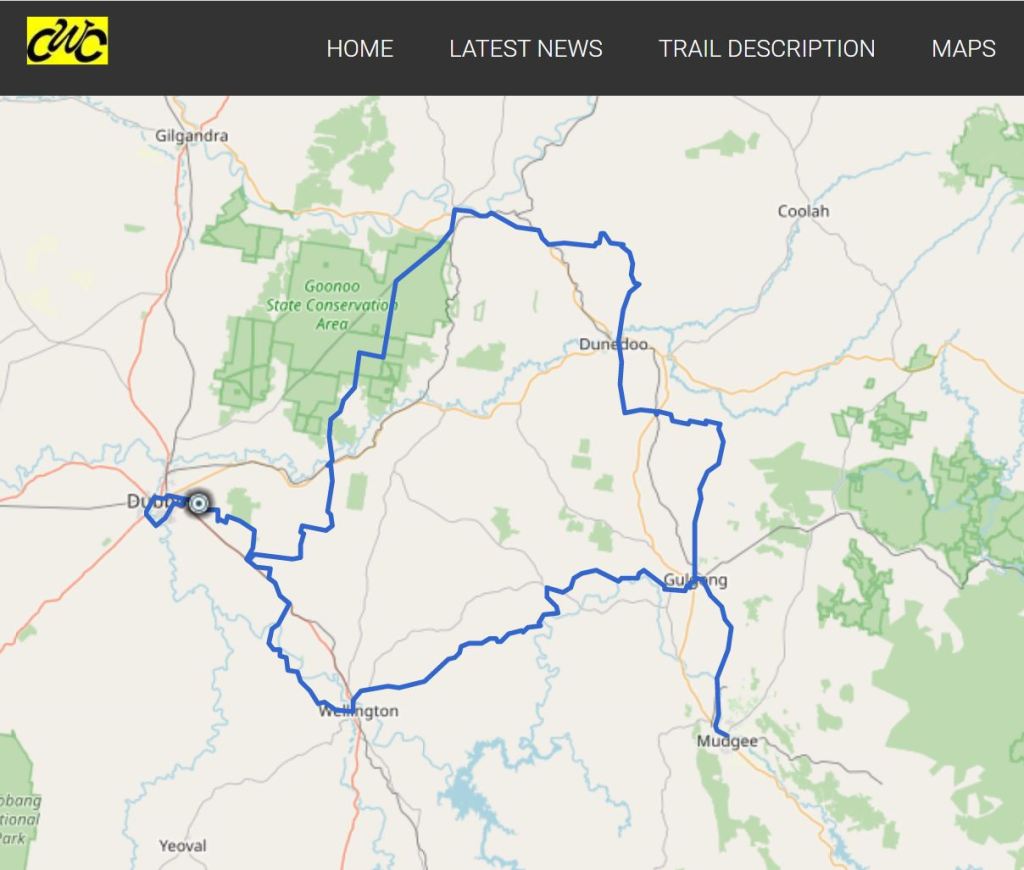The height and width of the screenshot is (870, 1024).
Task: Click the Wellington town label
Action: [x=359, y=711]
